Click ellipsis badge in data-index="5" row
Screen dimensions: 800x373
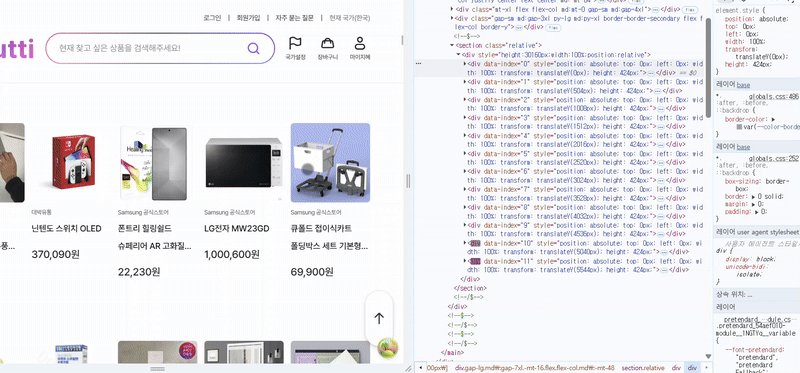click(x=660, y=163)
